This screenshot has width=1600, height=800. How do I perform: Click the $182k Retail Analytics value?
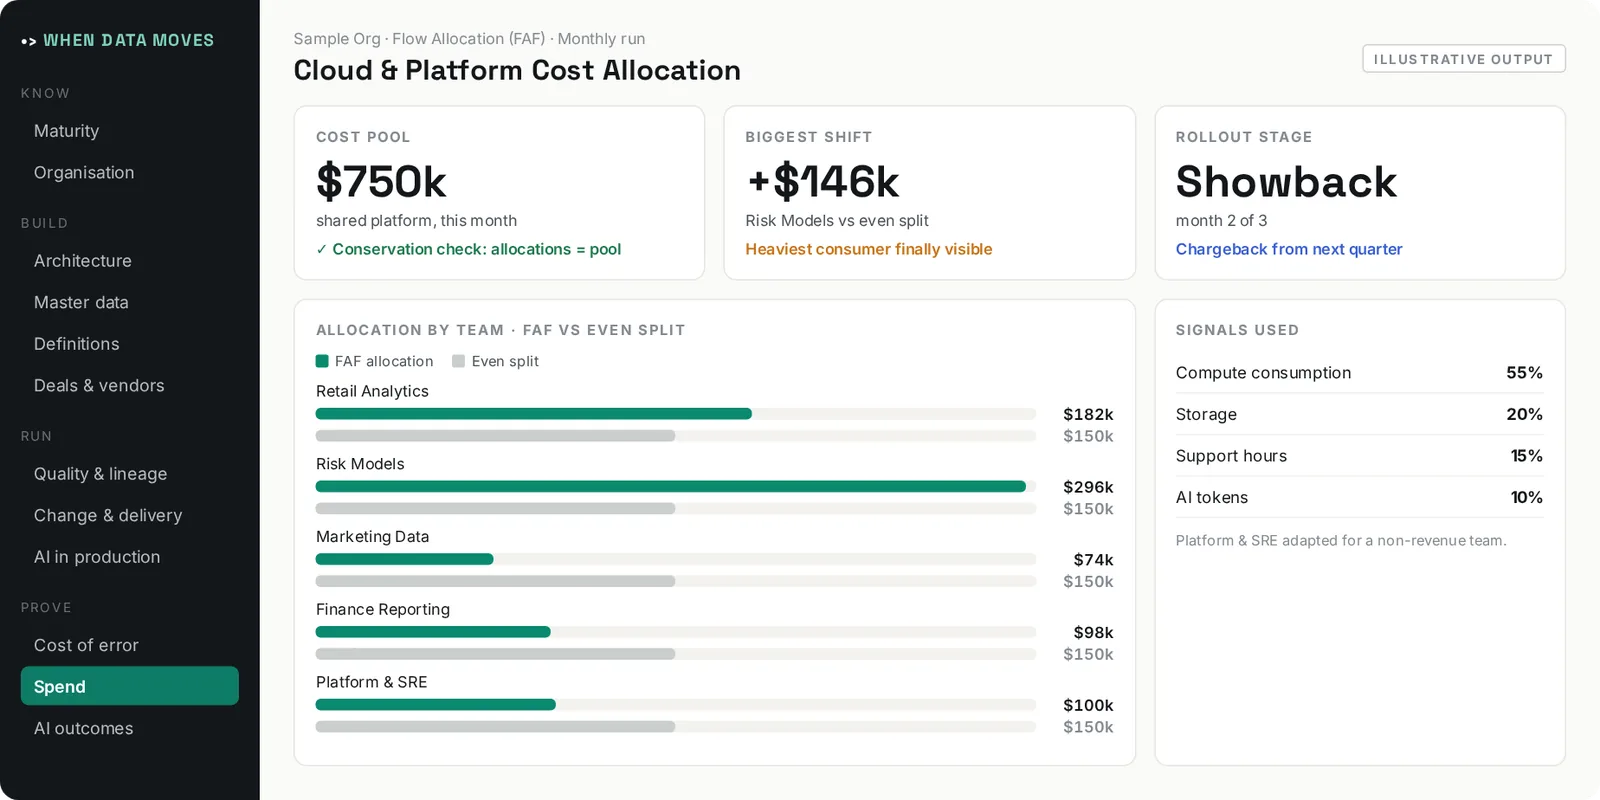pyautogui.click(x=1088, y=414)
